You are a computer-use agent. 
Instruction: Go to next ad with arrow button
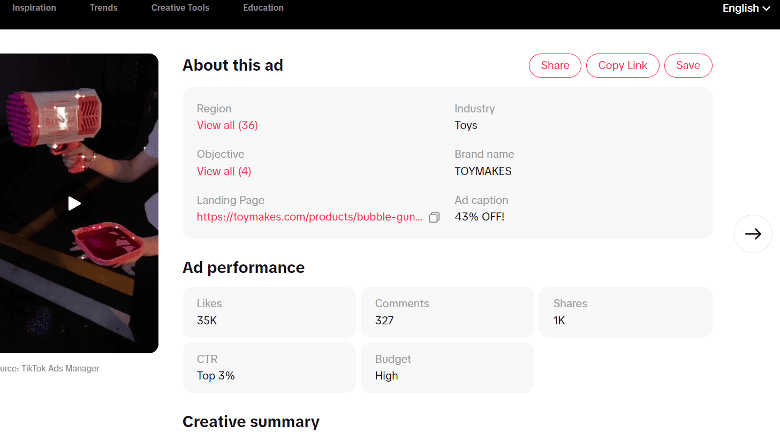pyautogui.click(x=753, y=234)
